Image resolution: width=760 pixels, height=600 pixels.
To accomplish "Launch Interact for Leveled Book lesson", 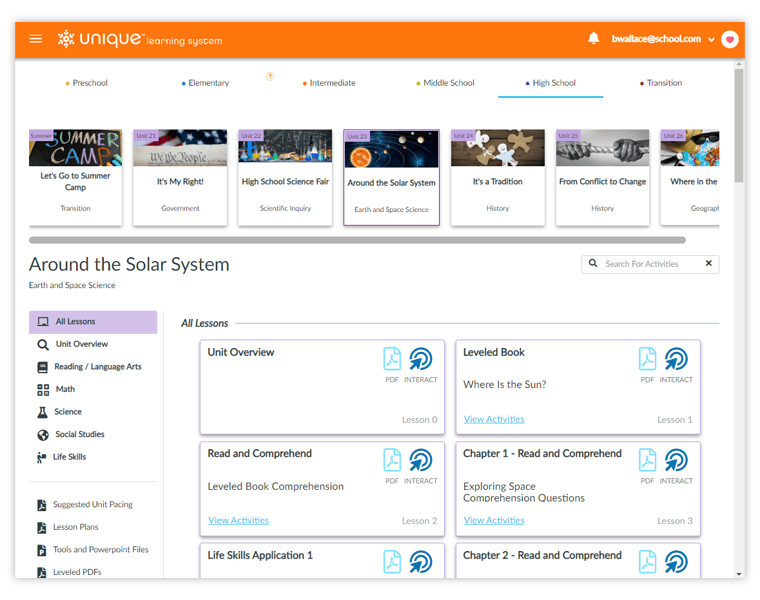I will 676,359.
